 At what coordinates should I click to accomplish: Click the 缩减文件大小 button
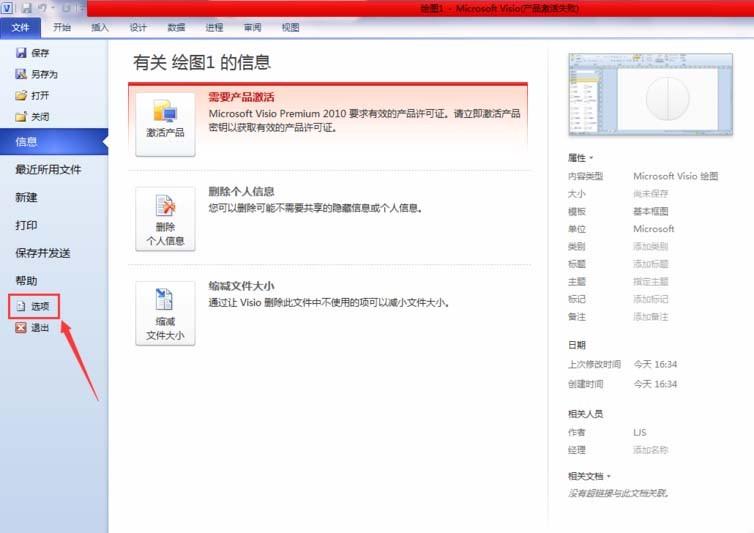click(x=165, y=313)
